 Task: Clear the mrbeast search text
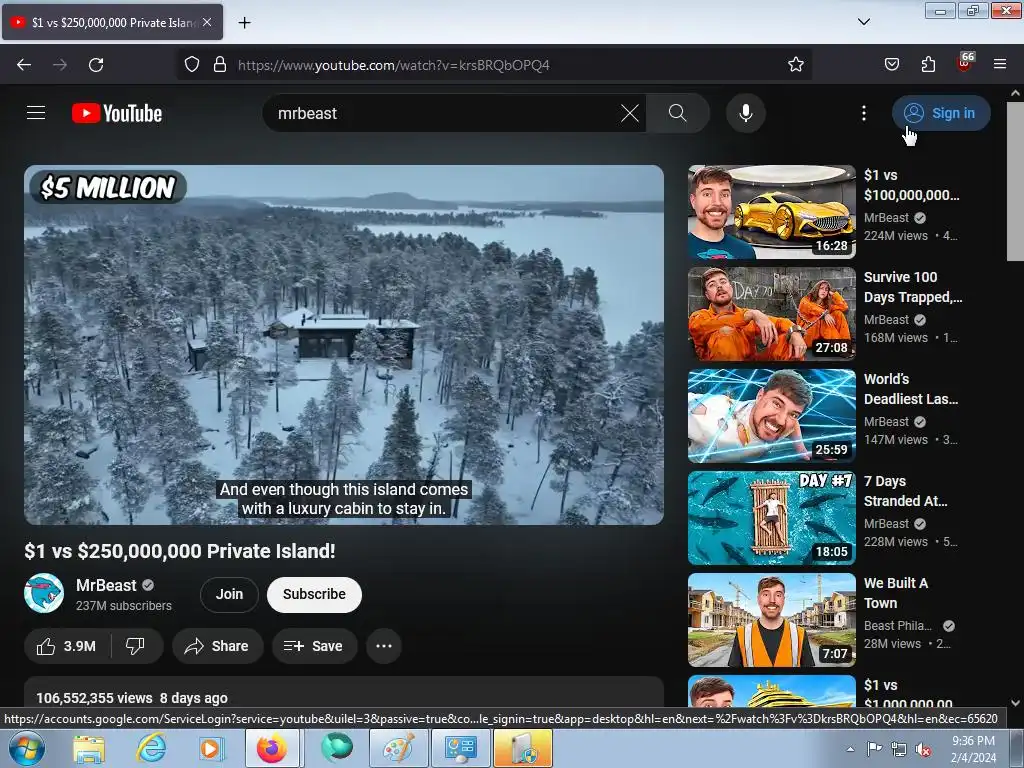point(630,113)
